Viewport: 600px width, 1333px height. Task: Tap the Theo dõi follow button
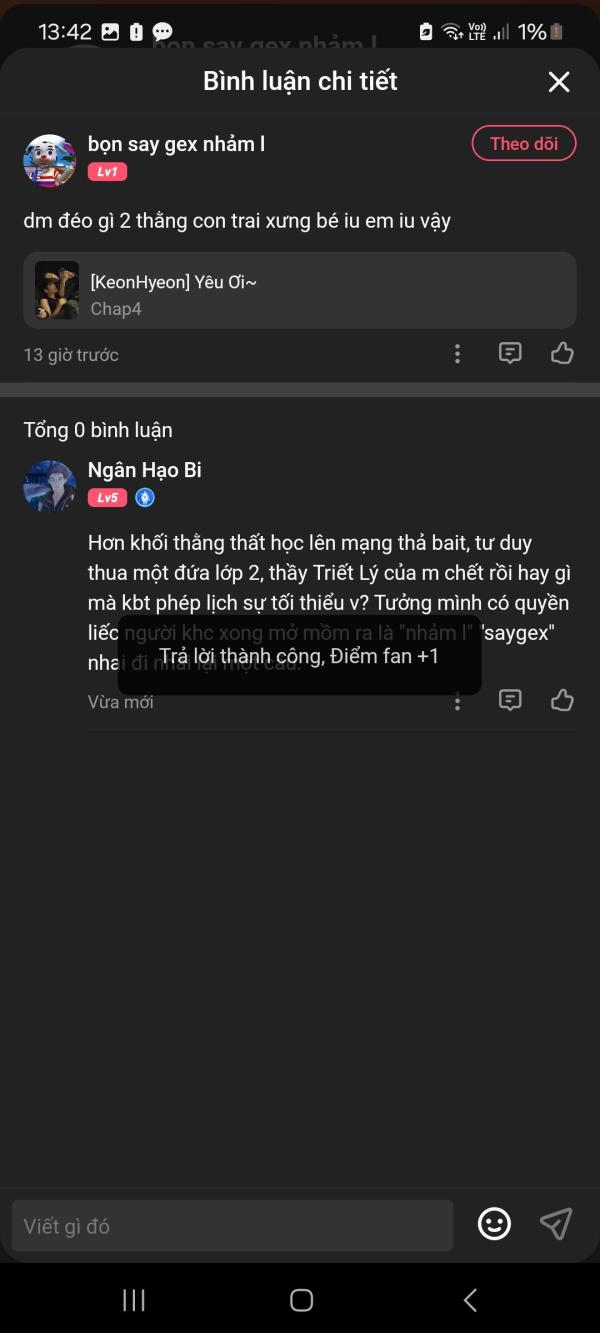[524, 144]
